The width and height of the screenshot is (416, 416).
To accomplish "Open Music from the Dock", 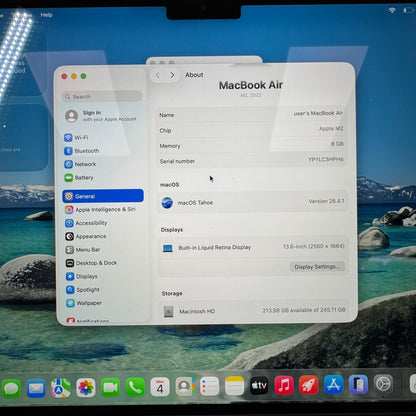I will (x=284, y=385).
